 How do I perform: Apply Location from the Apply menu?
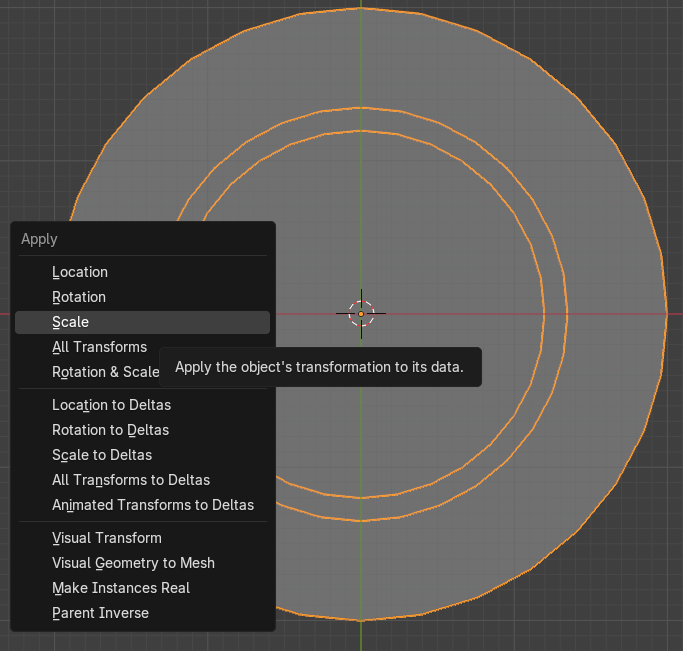[80, 272]
